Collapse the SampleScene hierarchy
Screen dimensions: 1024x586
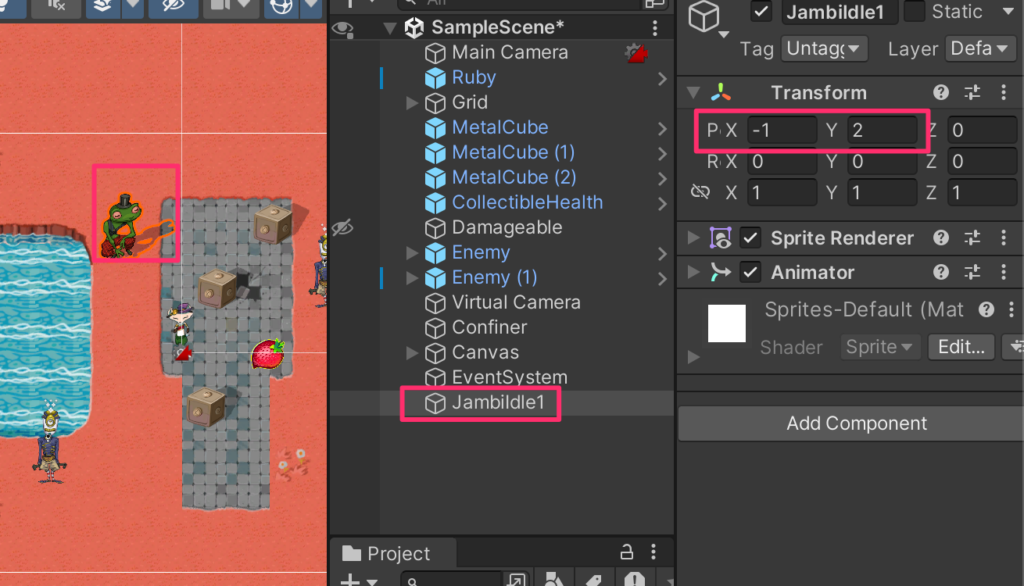click(390, 28)
